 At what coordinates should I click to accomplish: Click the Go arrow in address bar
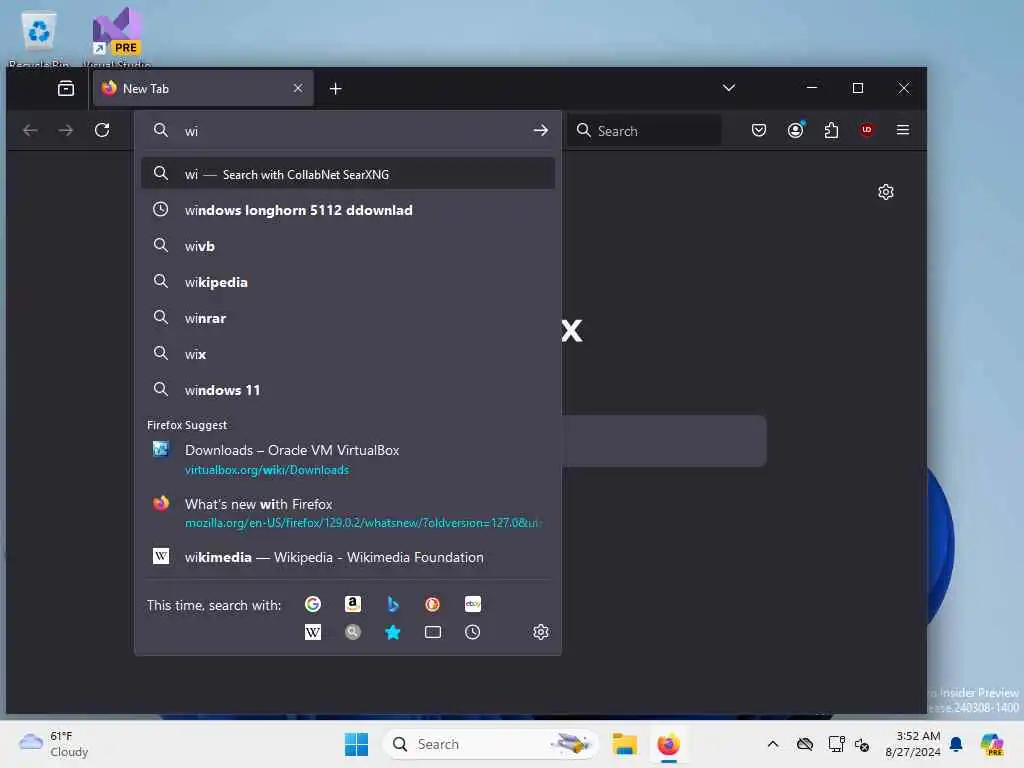coord(541,131)
